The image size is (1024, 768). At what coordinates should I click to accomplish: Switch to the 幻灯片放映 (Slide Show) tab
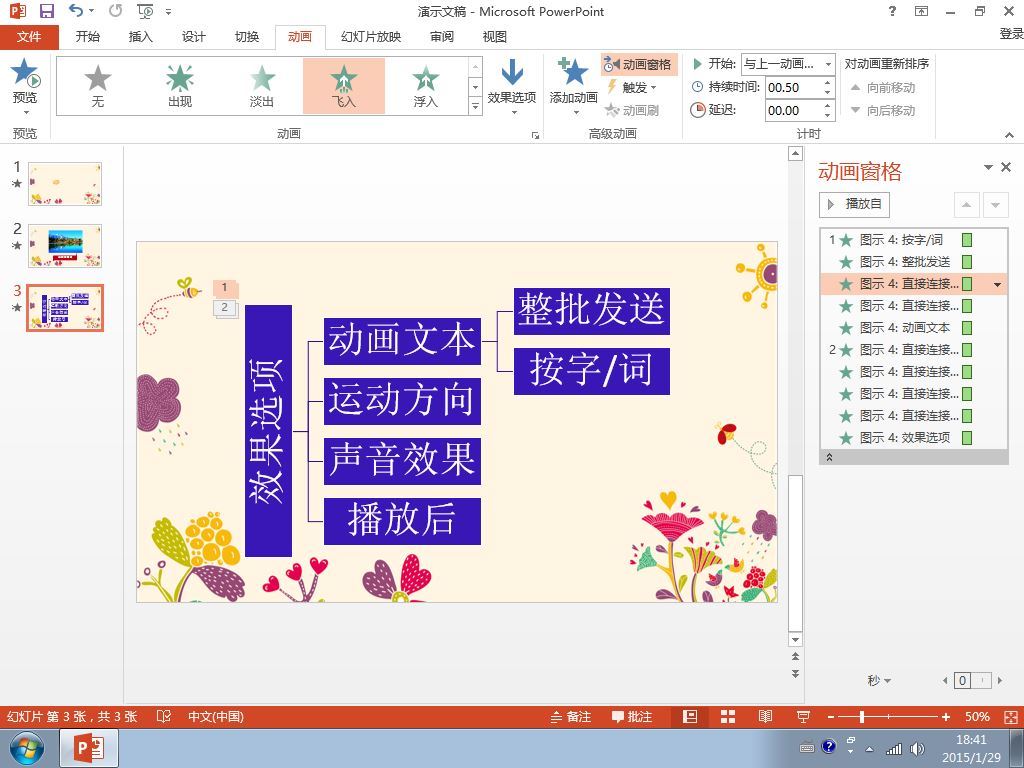371,37
